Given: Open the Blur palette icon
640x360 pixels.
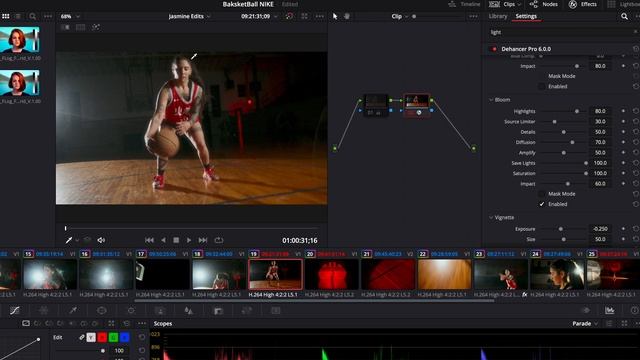Looking at the screenshot, I should click(x=189, y=311).
